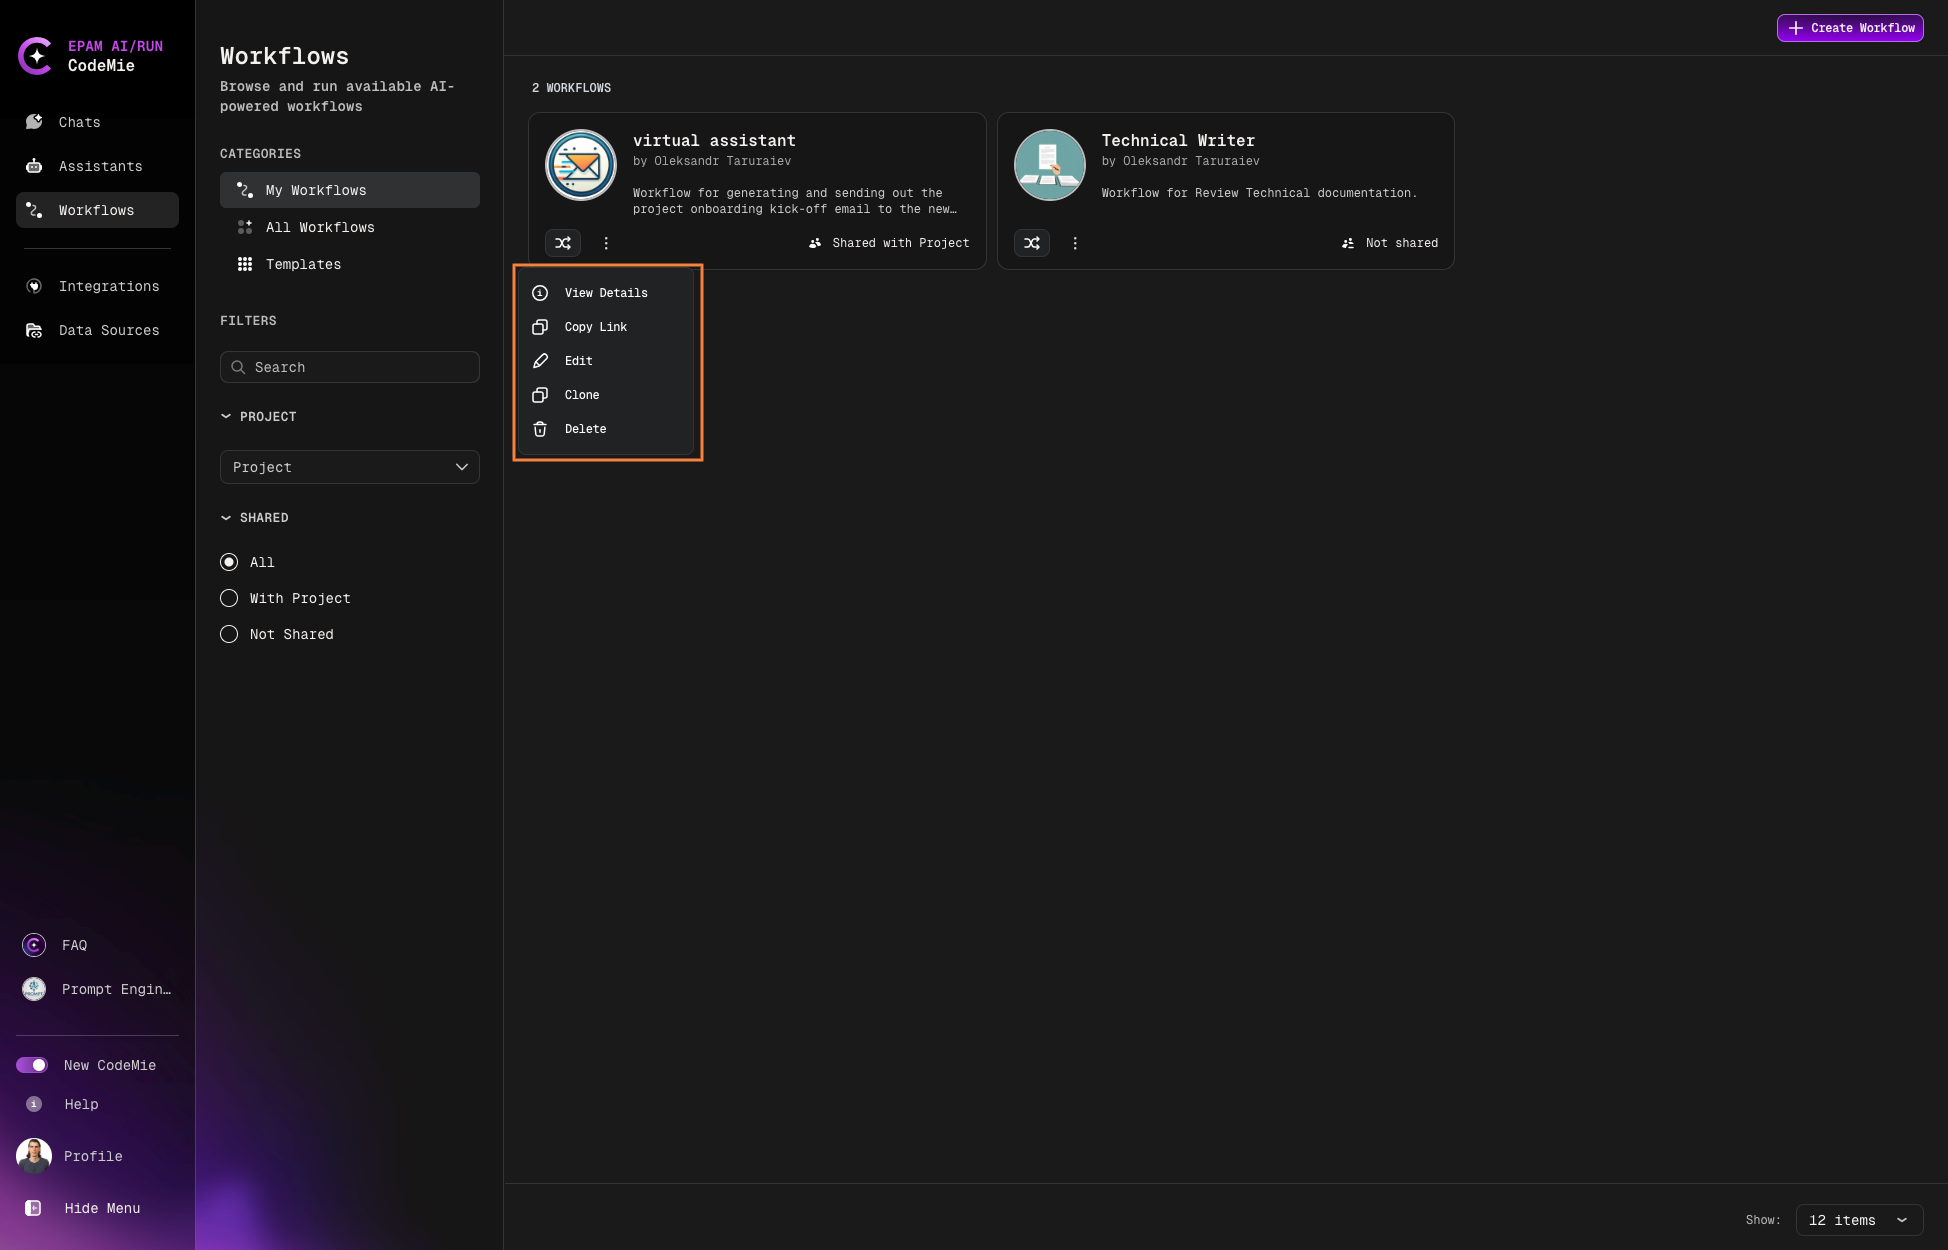Open Data Sources via its icon

(33, 330)
